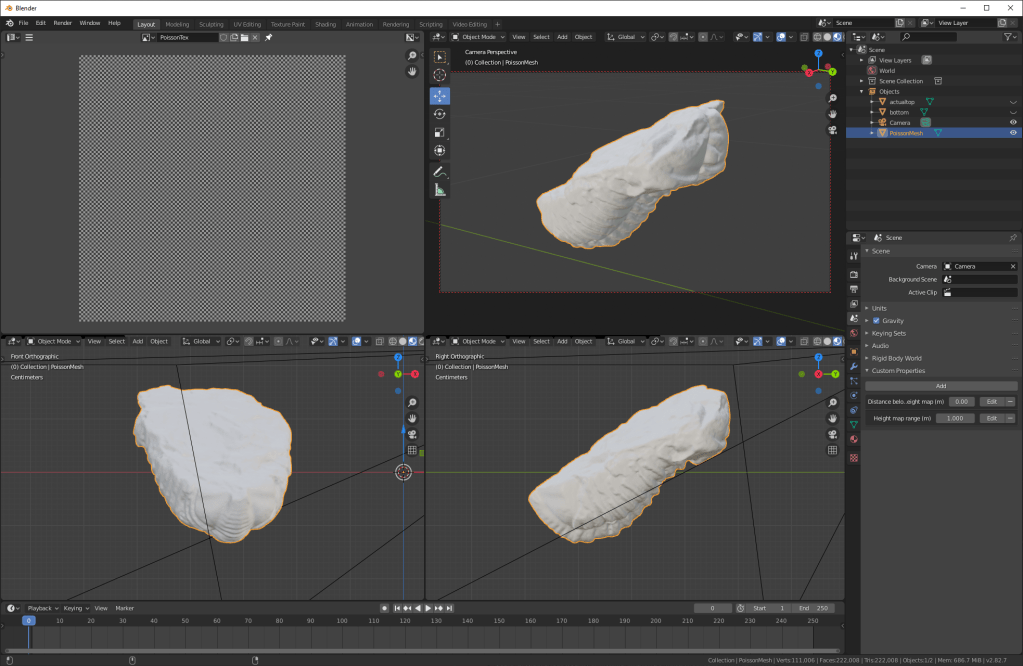Expand the Units panel
The width and height of the screenshot is (1023, 666).
click(879, 308)
